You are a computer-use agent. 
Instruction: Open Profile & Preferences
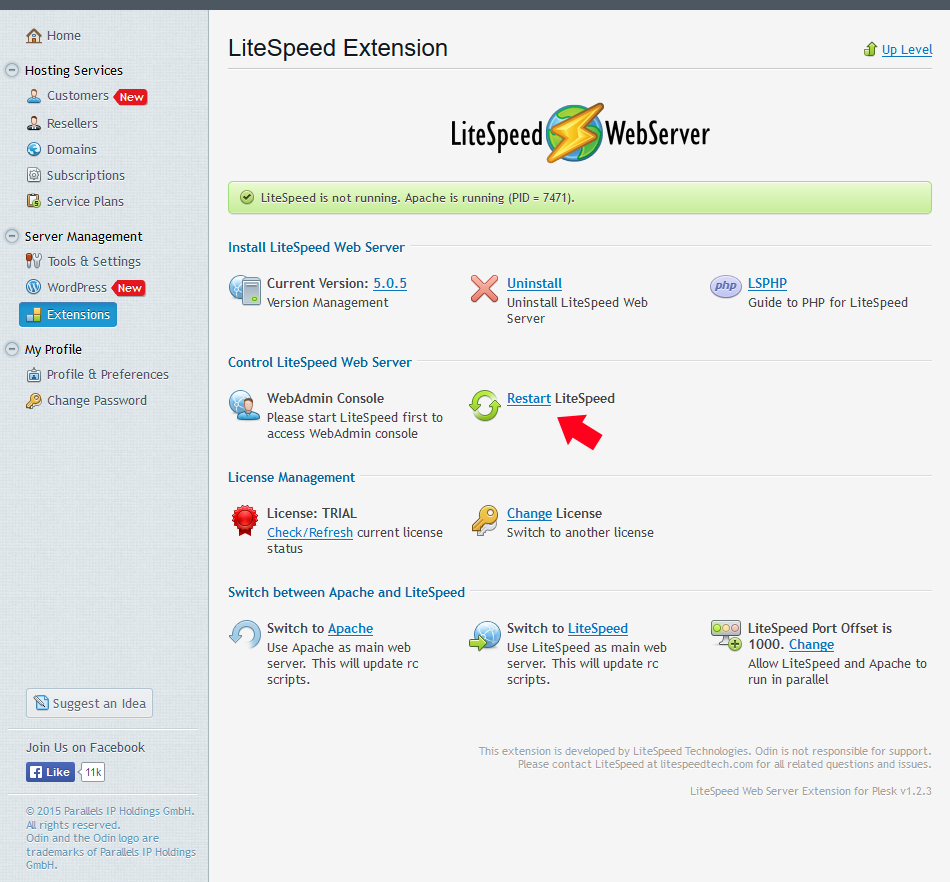(x=108, y=374)
